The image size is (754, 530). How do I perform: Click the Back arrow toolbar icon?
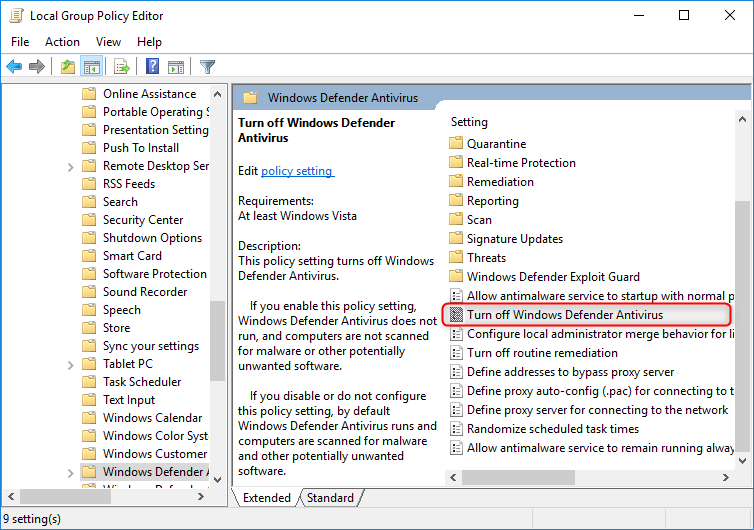pos(14,67)
